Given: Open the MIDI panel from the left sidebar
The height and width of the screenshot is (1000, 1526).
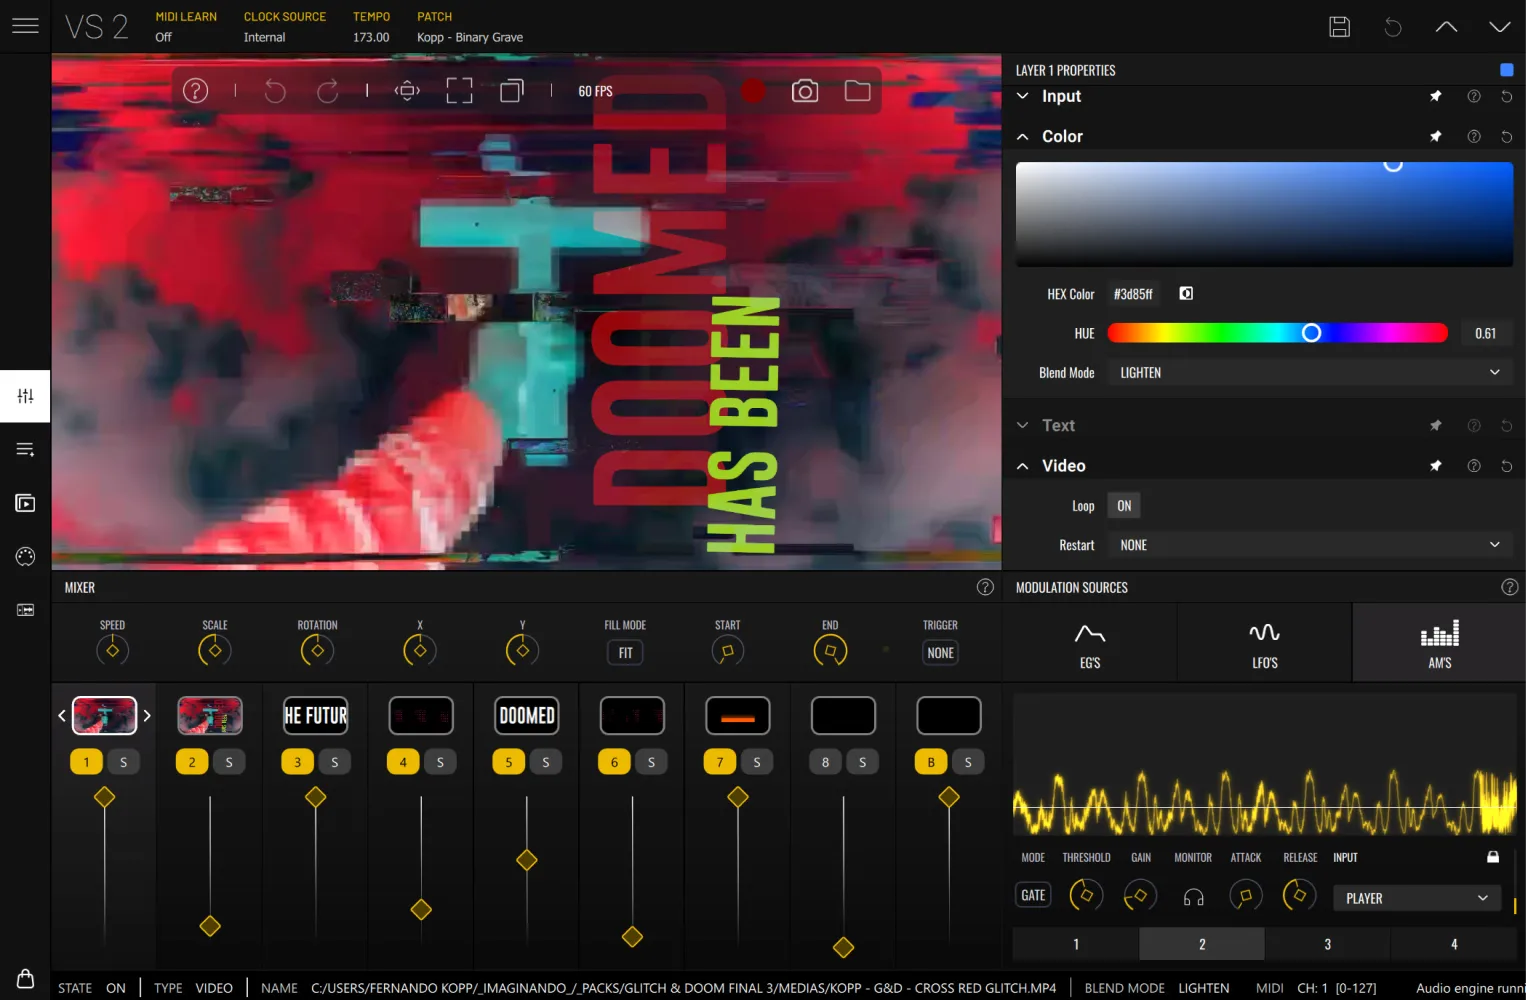Looking at the screenshot, I should (x=25, y=556).
